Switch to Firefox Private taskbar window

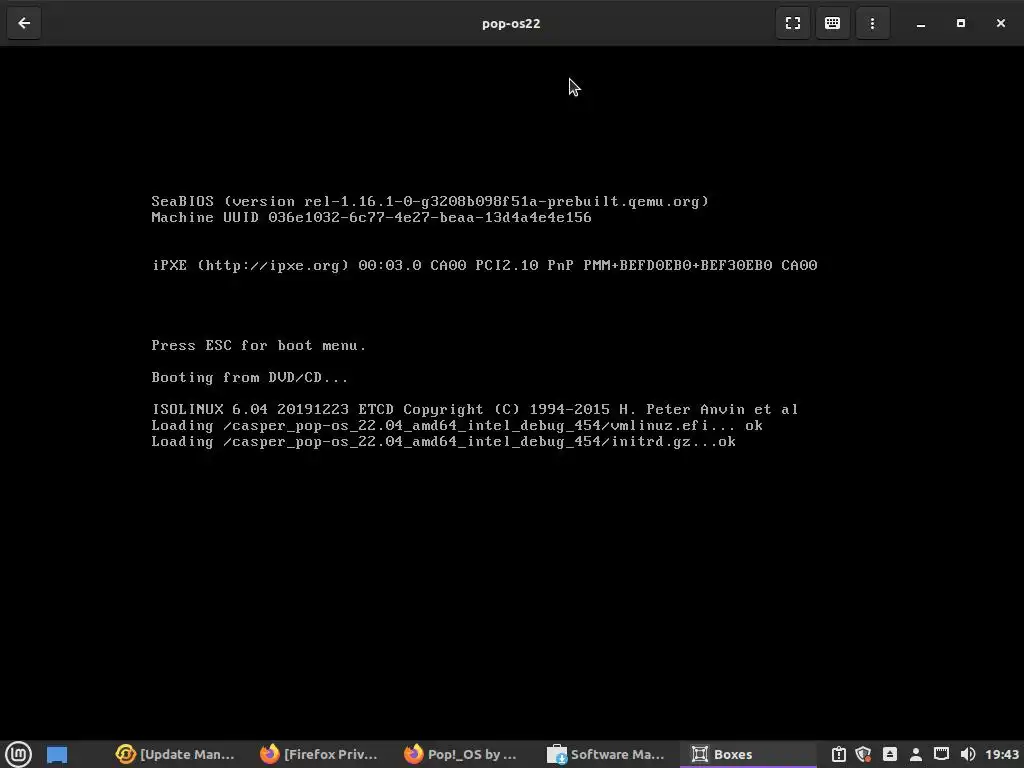pos(319,754)
